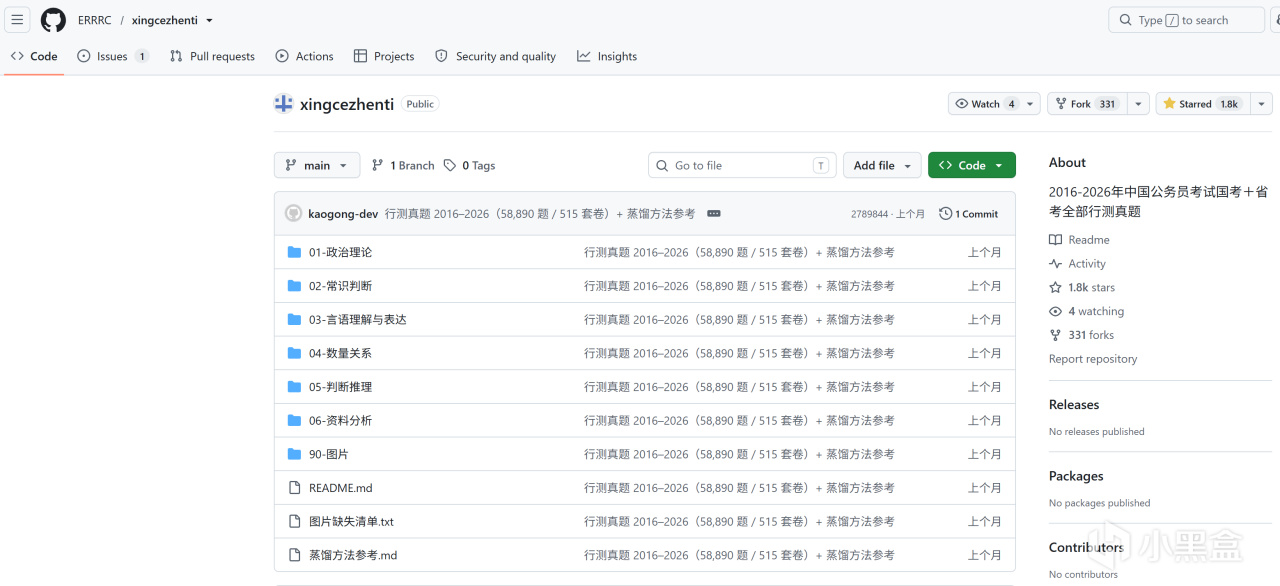Click the kaogong-dev author avatar
This screenshot has height=586, width=1280.
tap(293, 214)
